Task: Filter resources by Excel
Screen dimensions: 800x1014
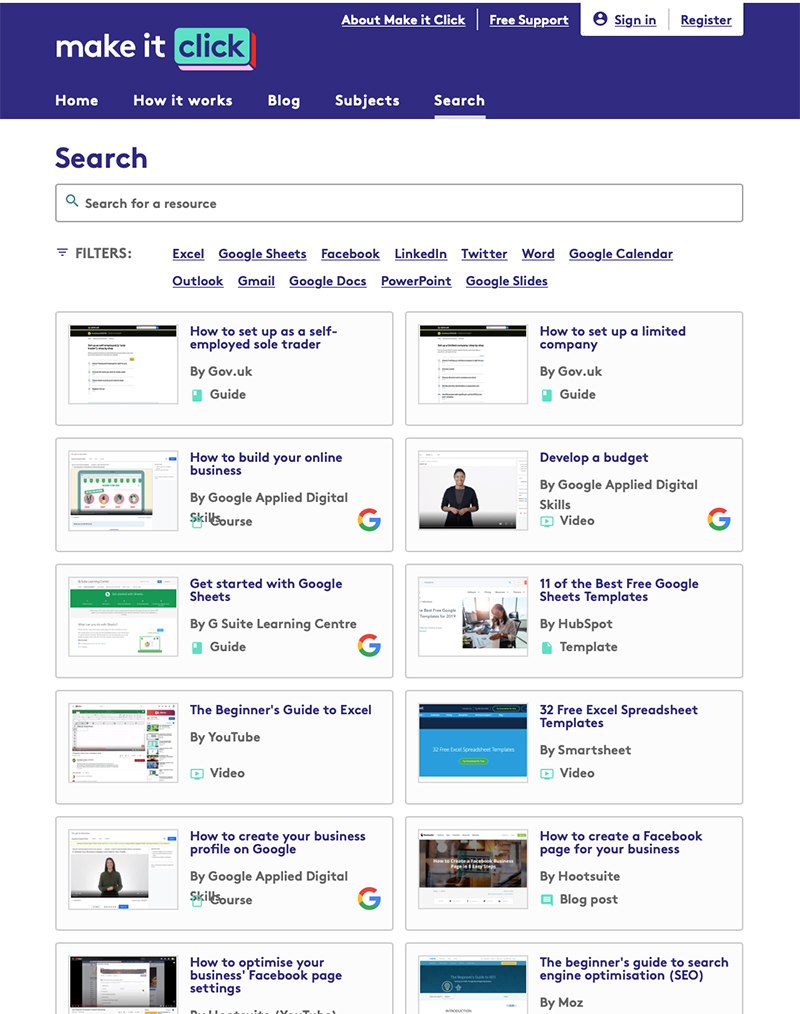Action: [x=188, y=254]
